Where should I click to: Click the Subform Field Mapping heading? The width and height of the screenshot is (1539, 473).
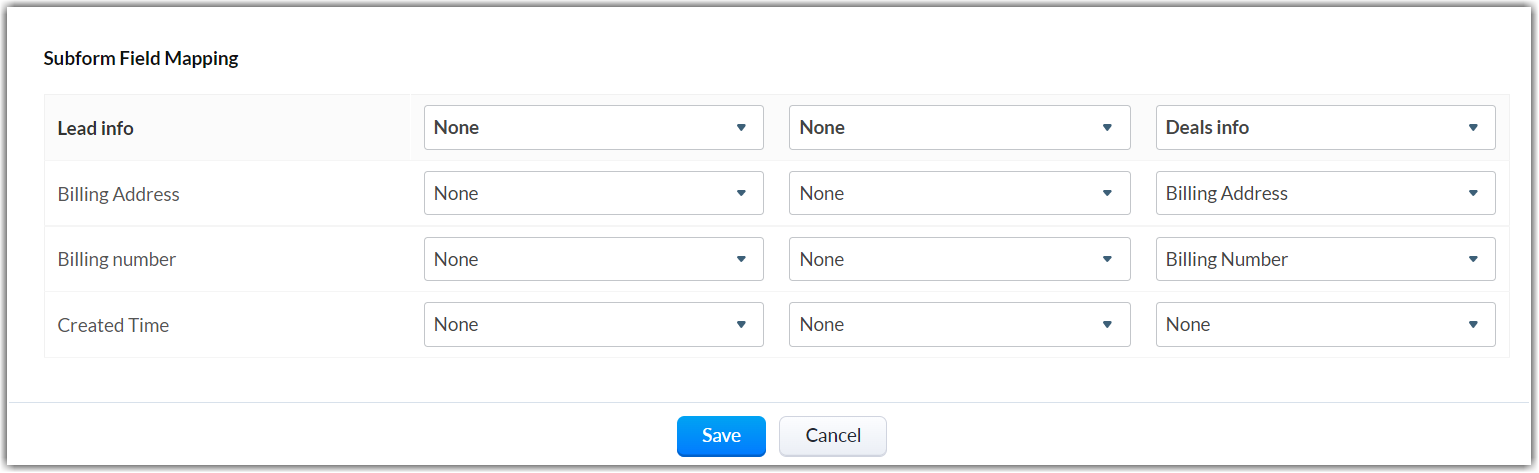pos(141,58)
